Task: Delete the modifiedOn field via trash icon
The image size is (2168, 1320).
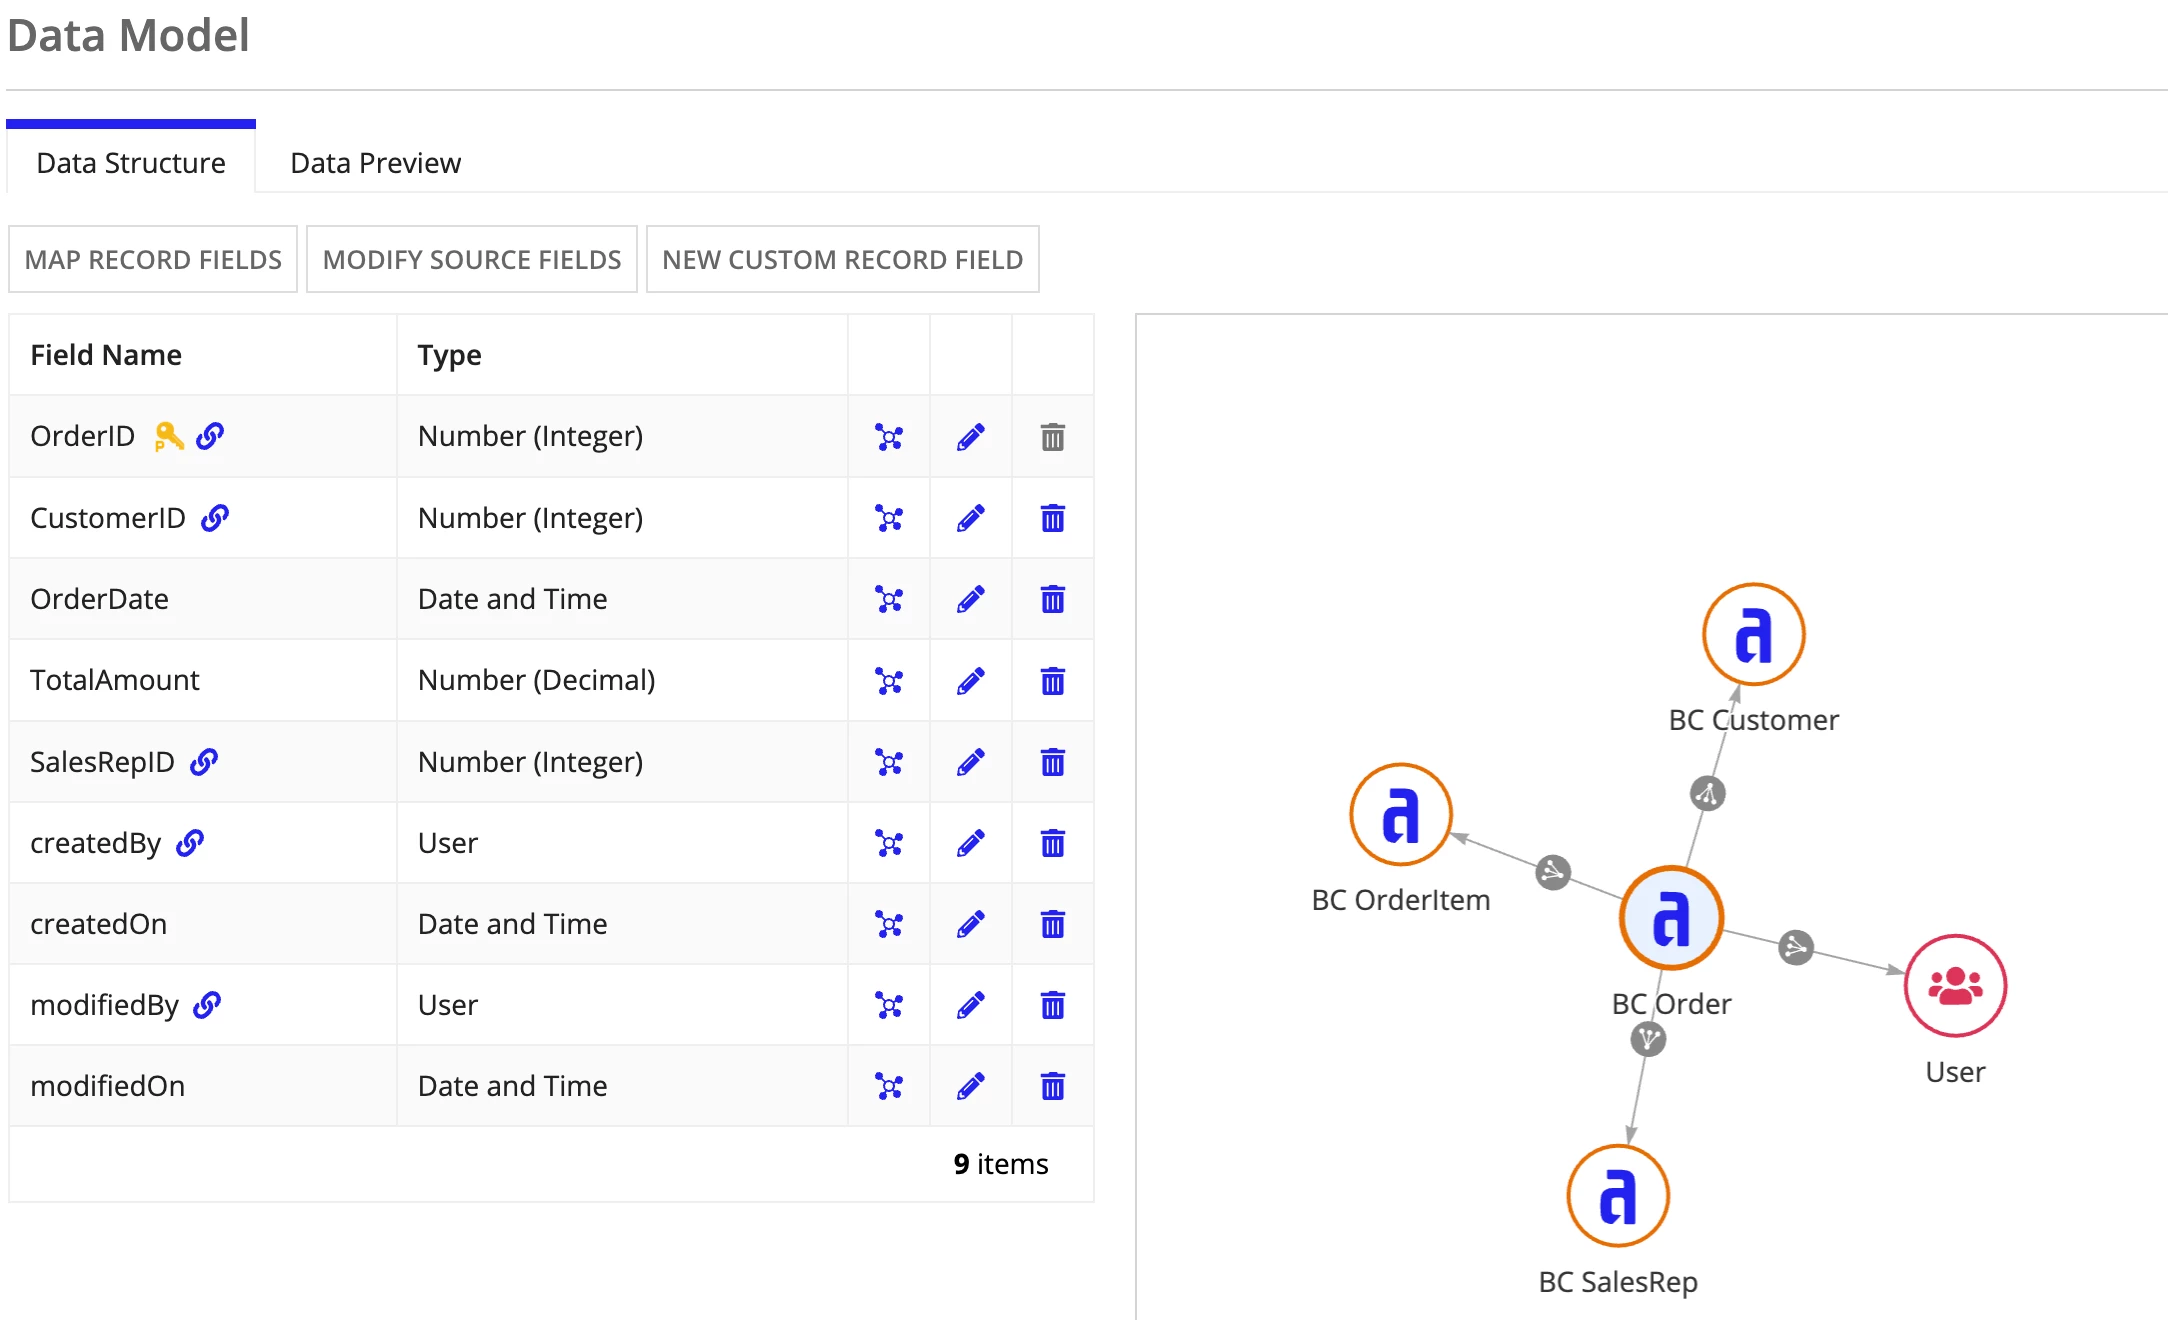Action: 1053,1086
